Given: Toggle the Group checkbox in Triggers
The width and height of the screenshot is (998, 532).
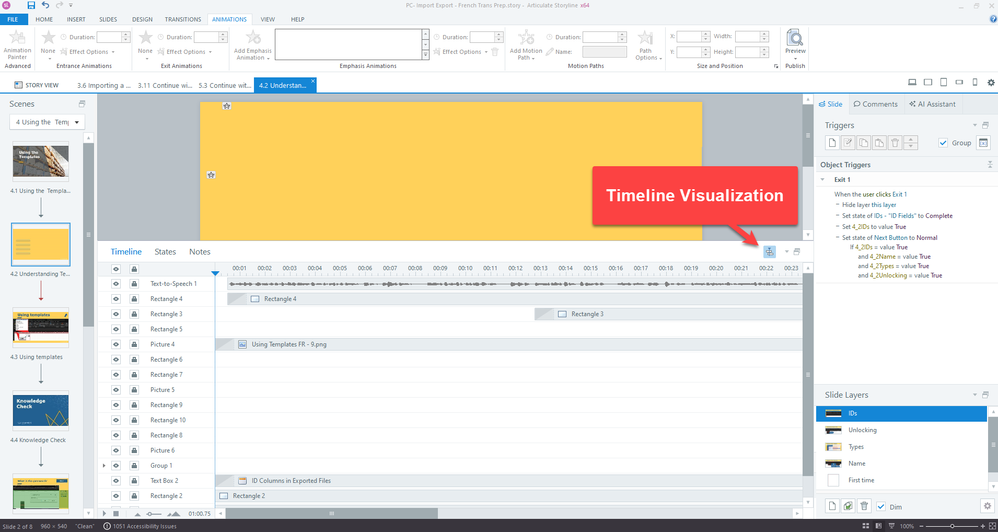Looking at the screenshot, I should click(x=943, y=143).
